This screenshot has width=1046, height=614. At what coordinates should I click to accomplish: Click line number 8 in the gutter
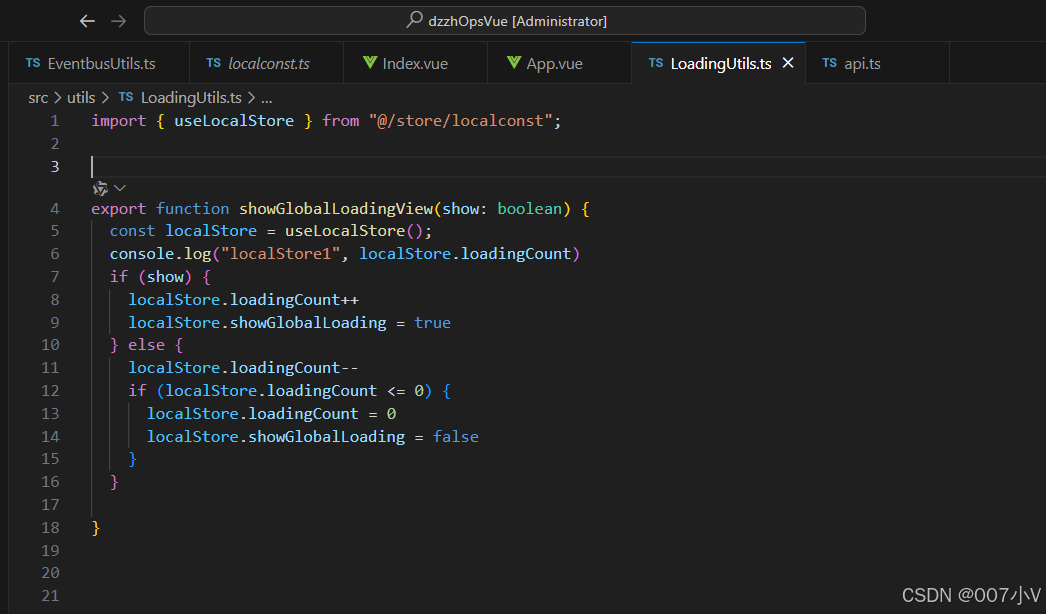click(54, 299)
